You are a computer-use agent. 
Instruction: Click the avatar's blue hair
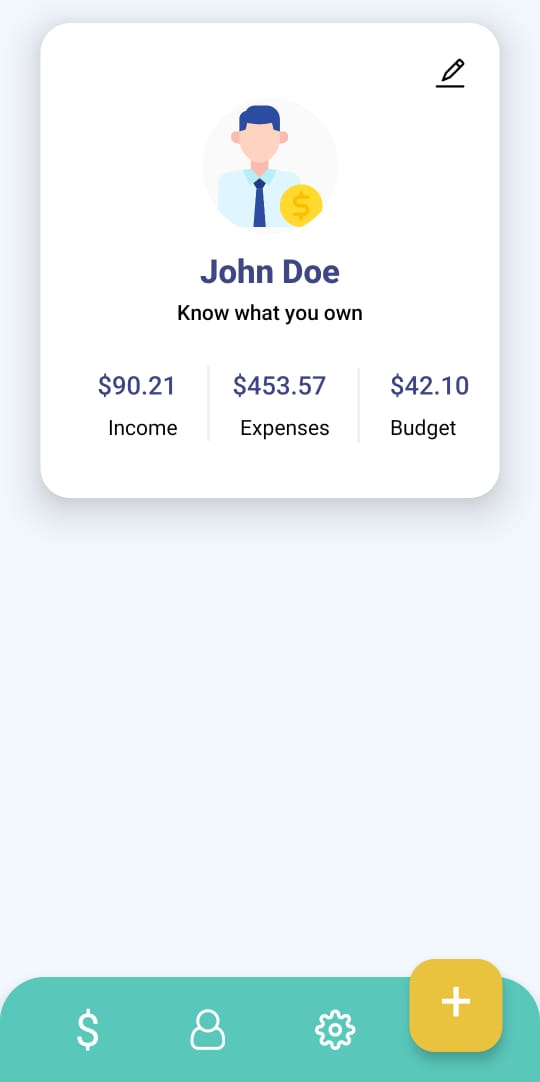(259, 115)
